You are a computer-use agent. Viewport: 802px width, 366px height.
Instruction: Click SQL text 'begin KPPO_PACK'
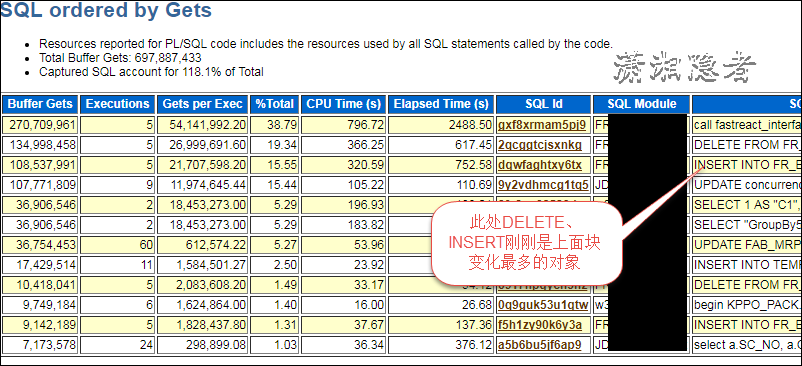pyautogui.click(x=747, y=305)
